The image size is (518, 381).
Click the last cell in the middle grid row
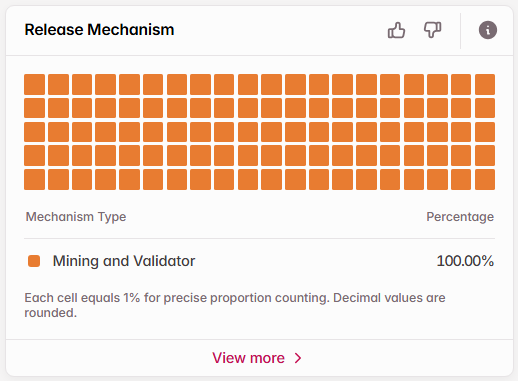485,132
